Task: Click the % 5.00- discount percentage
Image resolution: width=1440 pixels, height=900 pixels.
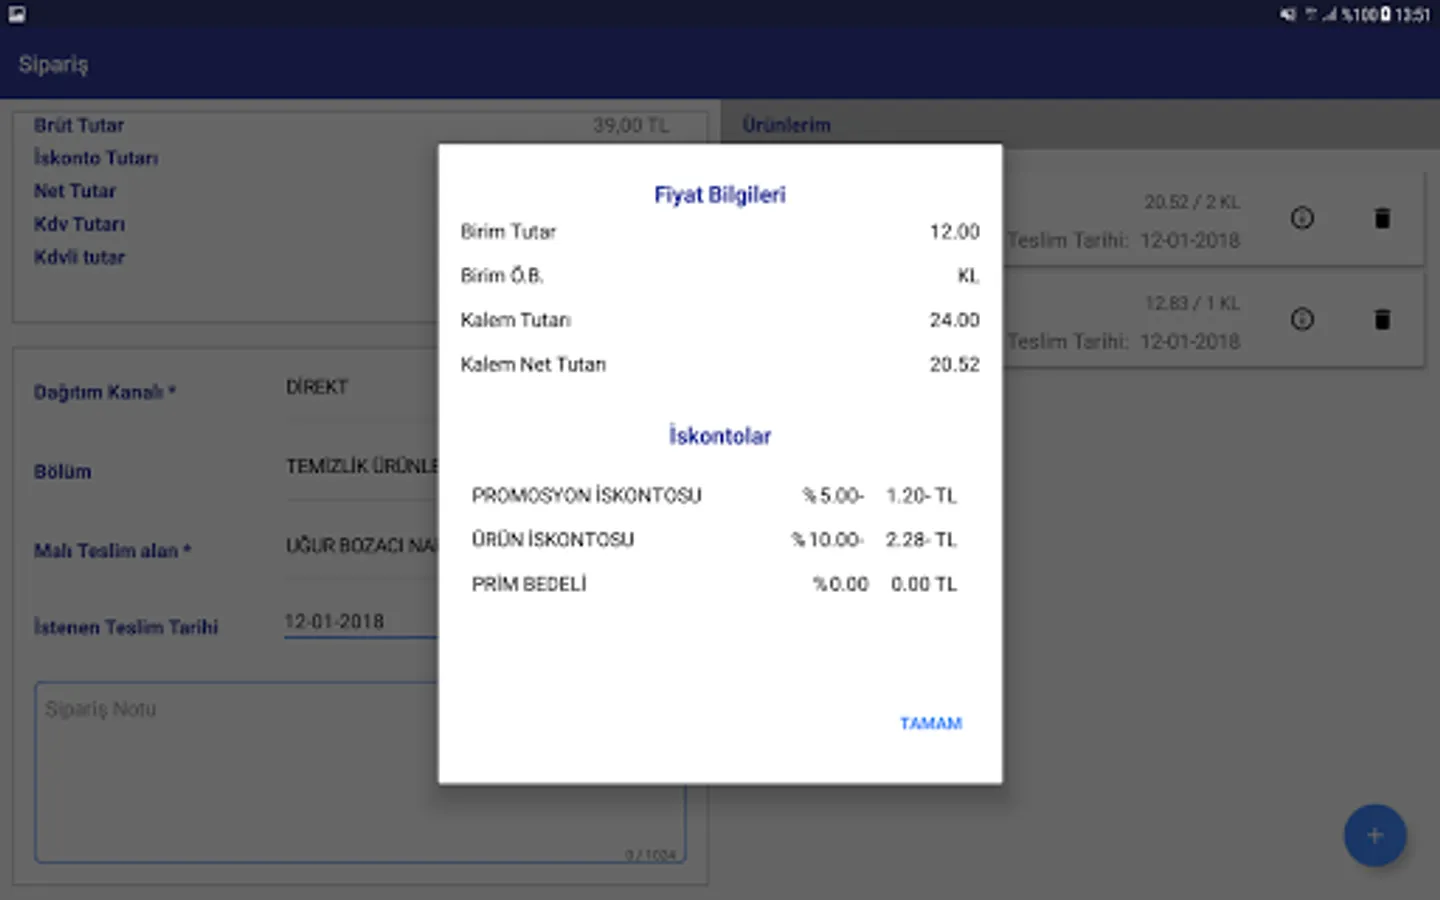Action: tap(833, 495)
